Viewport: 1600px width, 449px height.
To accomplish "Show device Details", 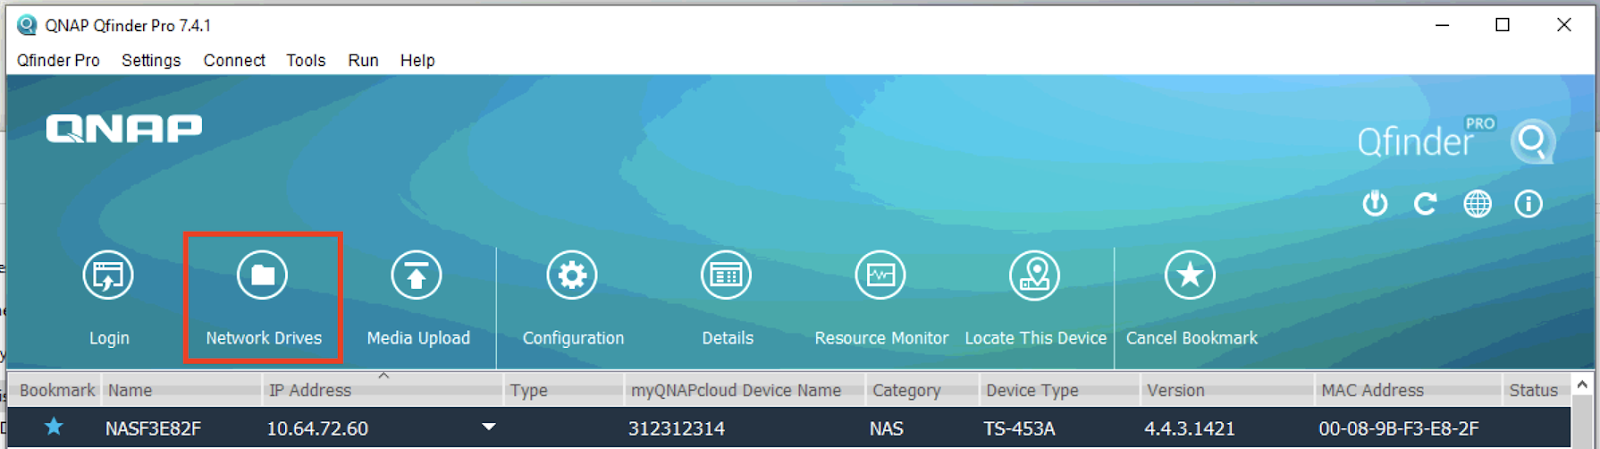I will (726, 276).
